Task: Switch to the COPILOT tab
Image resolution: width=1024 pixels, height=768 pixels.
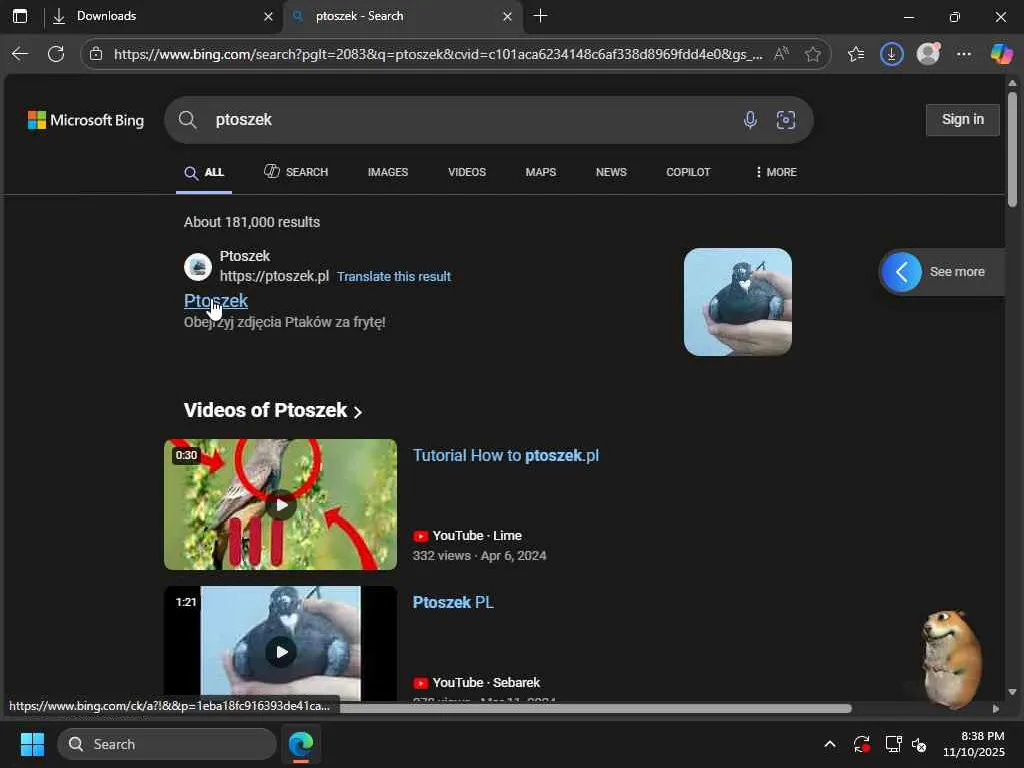Action: click(x=688, y=172)
